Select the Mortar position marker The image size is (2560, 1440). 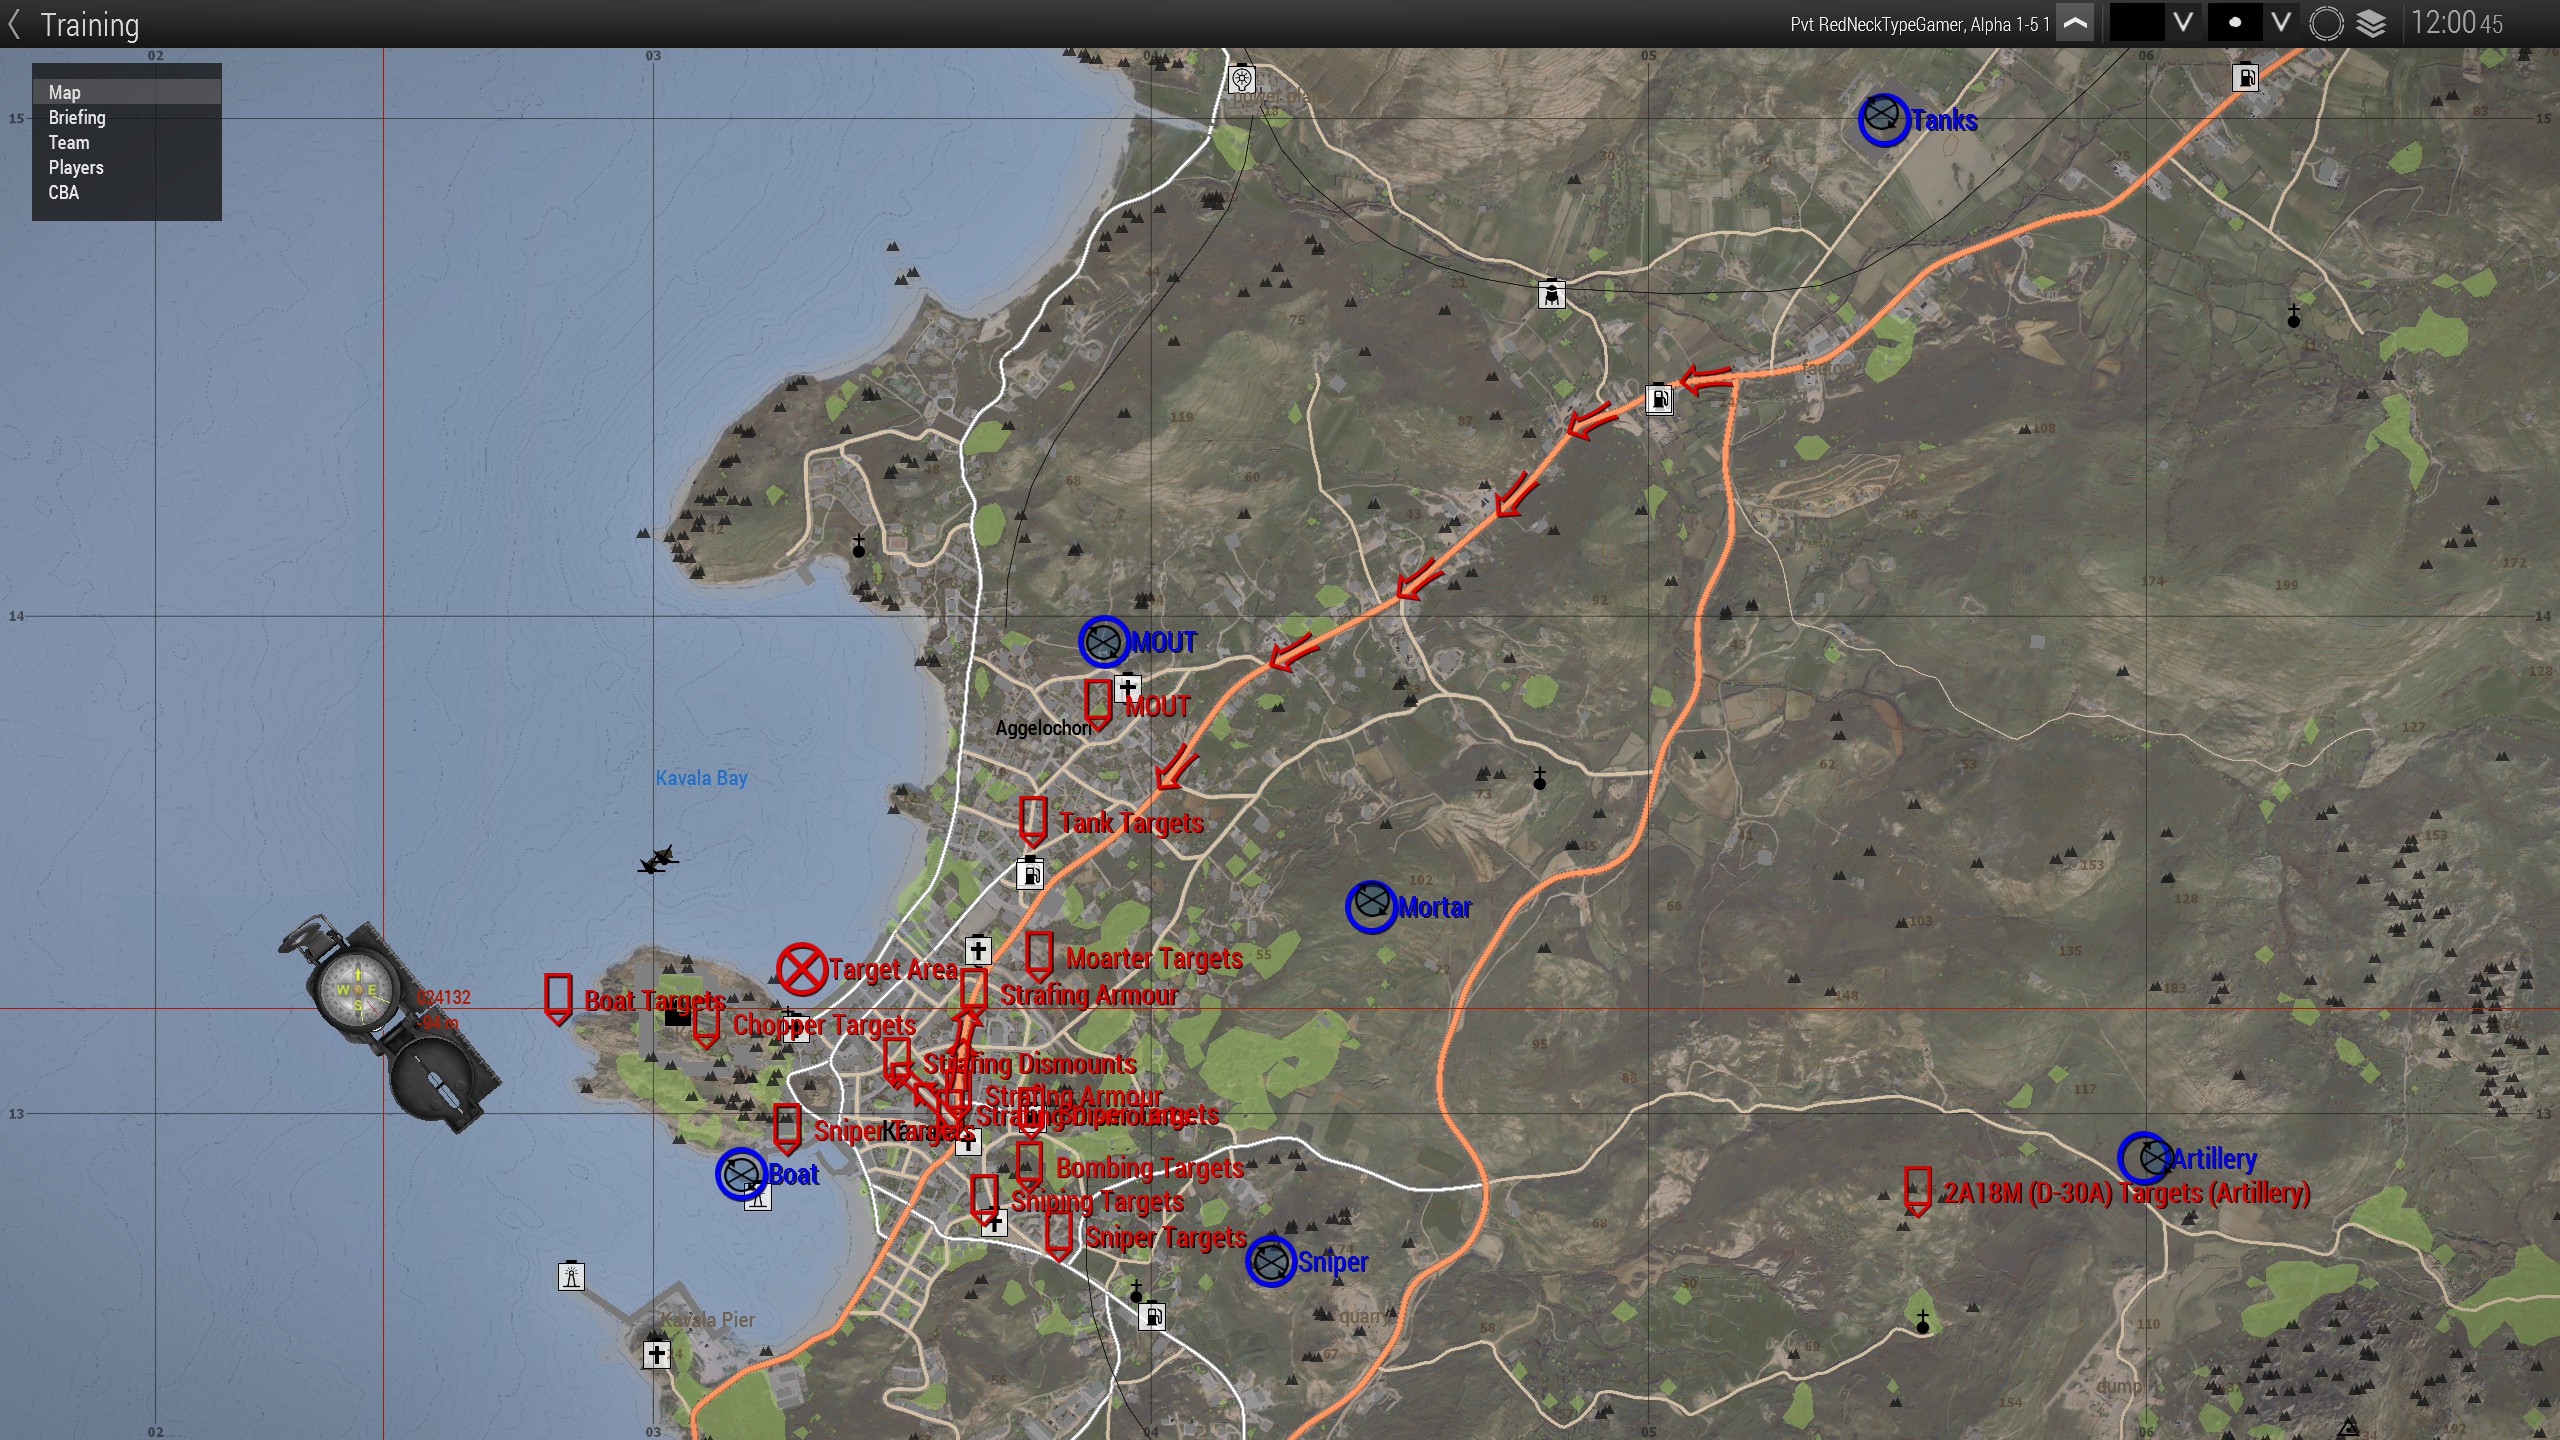[x=1370, y=907]
